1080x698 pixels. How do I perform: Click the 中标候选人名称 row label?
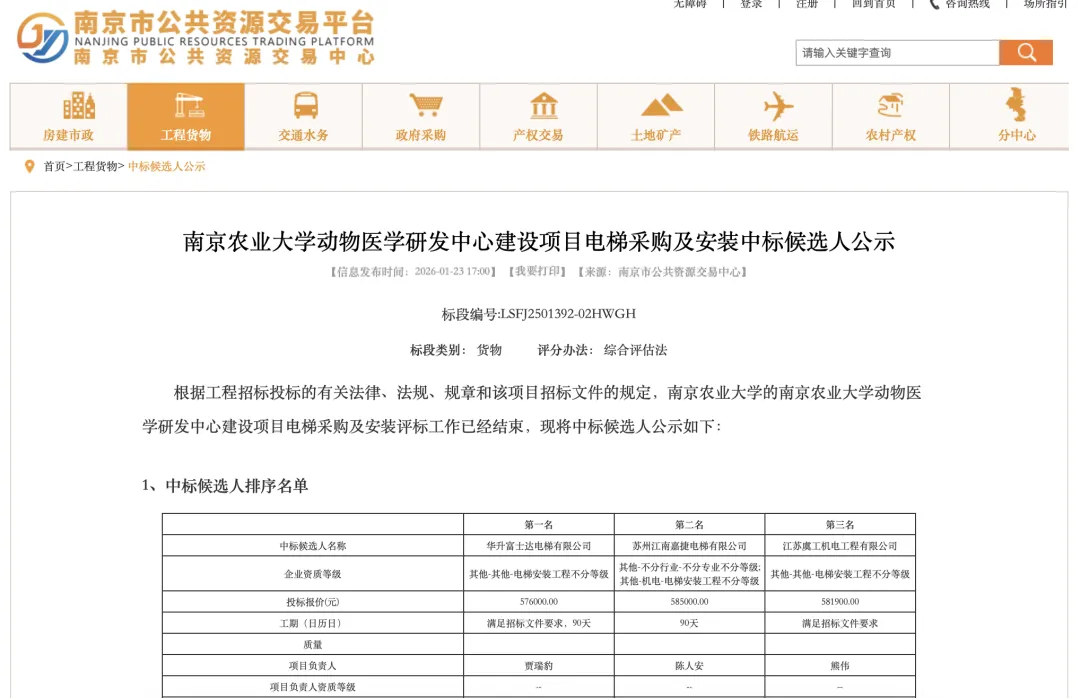(313, 546)
